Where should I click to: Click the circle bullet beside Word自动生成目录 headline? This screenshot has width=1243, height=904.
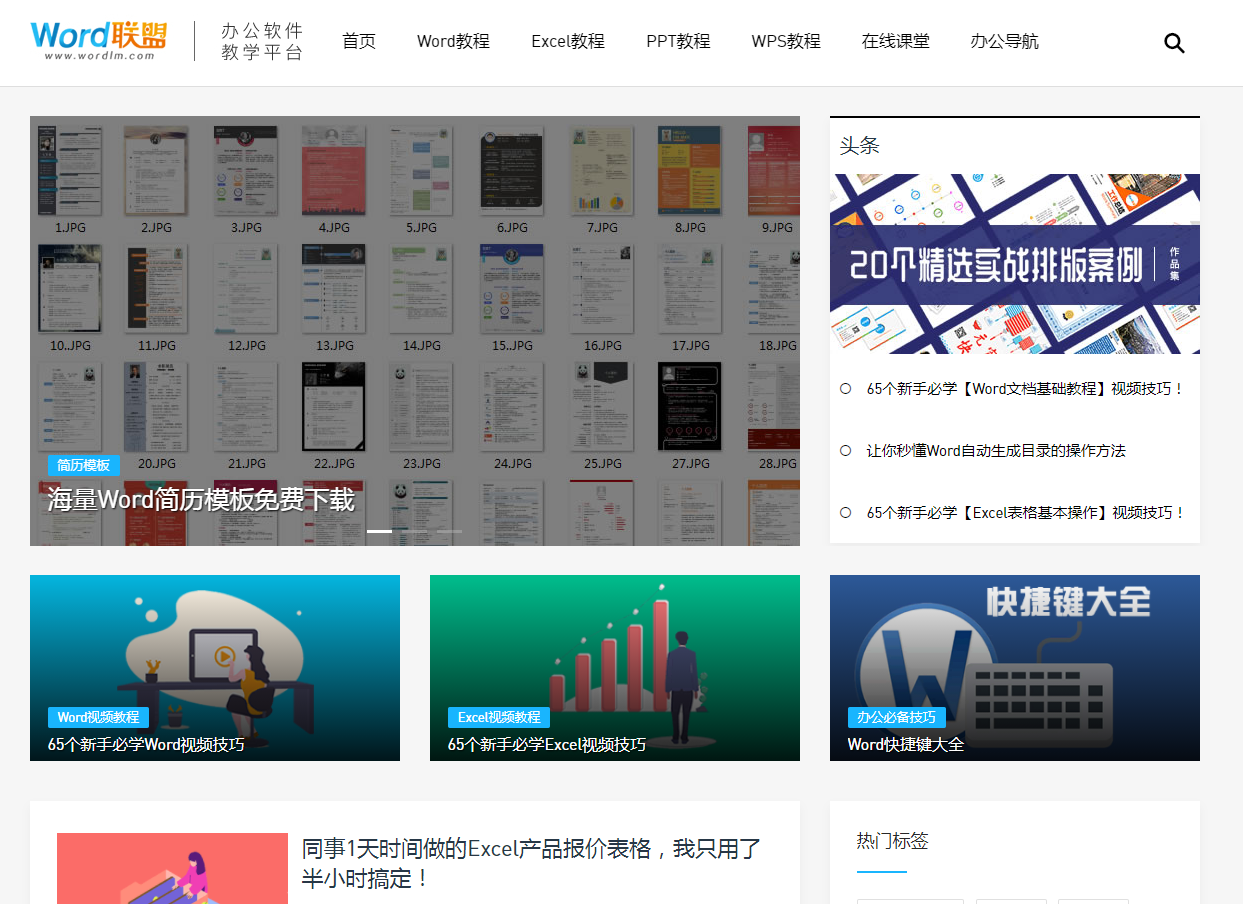846,451
